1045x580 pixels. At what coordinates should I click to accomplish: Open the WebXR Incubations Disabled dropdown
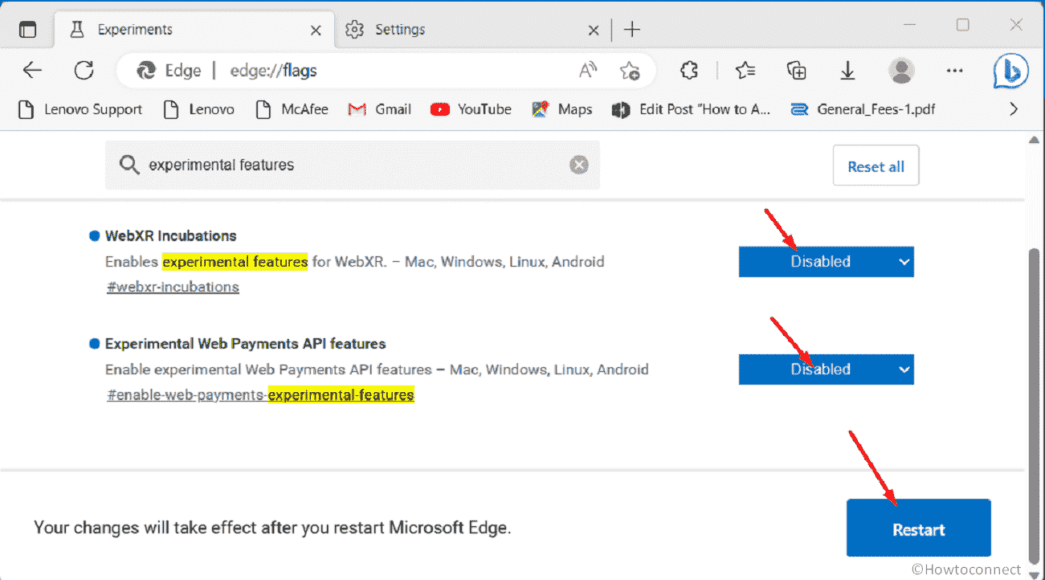[x=826, y=261]
